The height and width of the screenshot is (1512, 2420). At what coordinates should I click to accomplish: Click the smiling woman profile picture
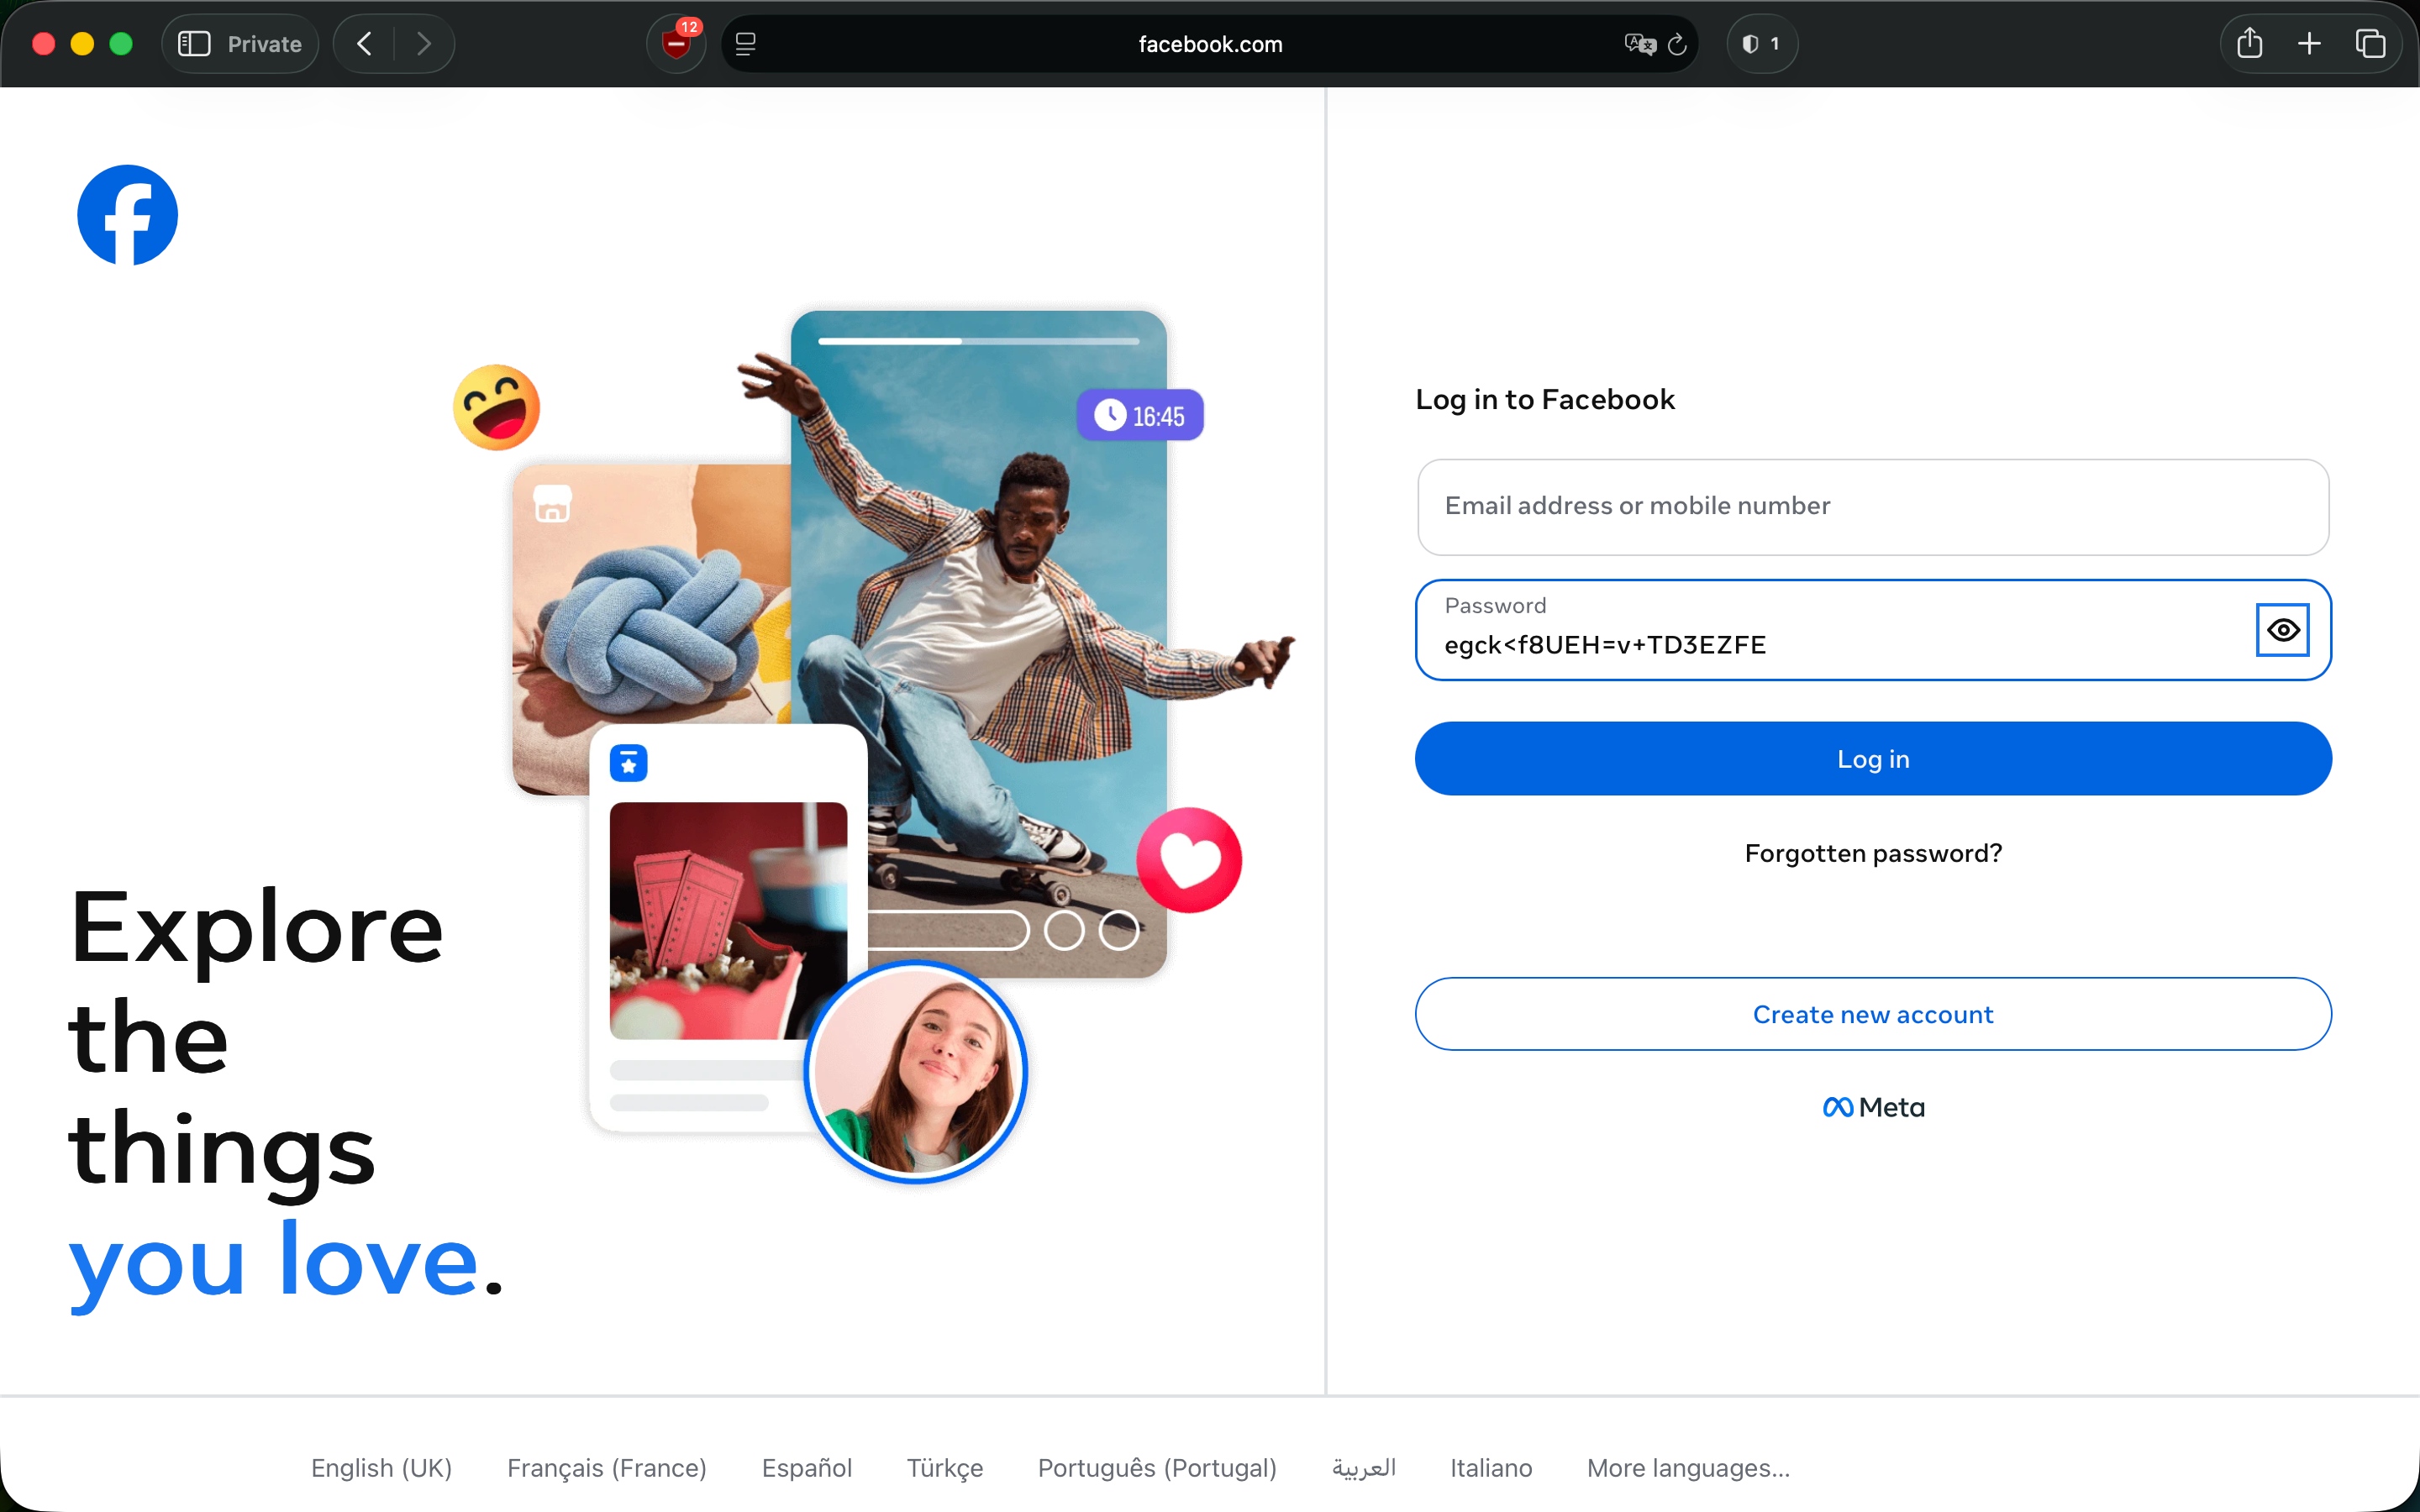(915, 1071)
